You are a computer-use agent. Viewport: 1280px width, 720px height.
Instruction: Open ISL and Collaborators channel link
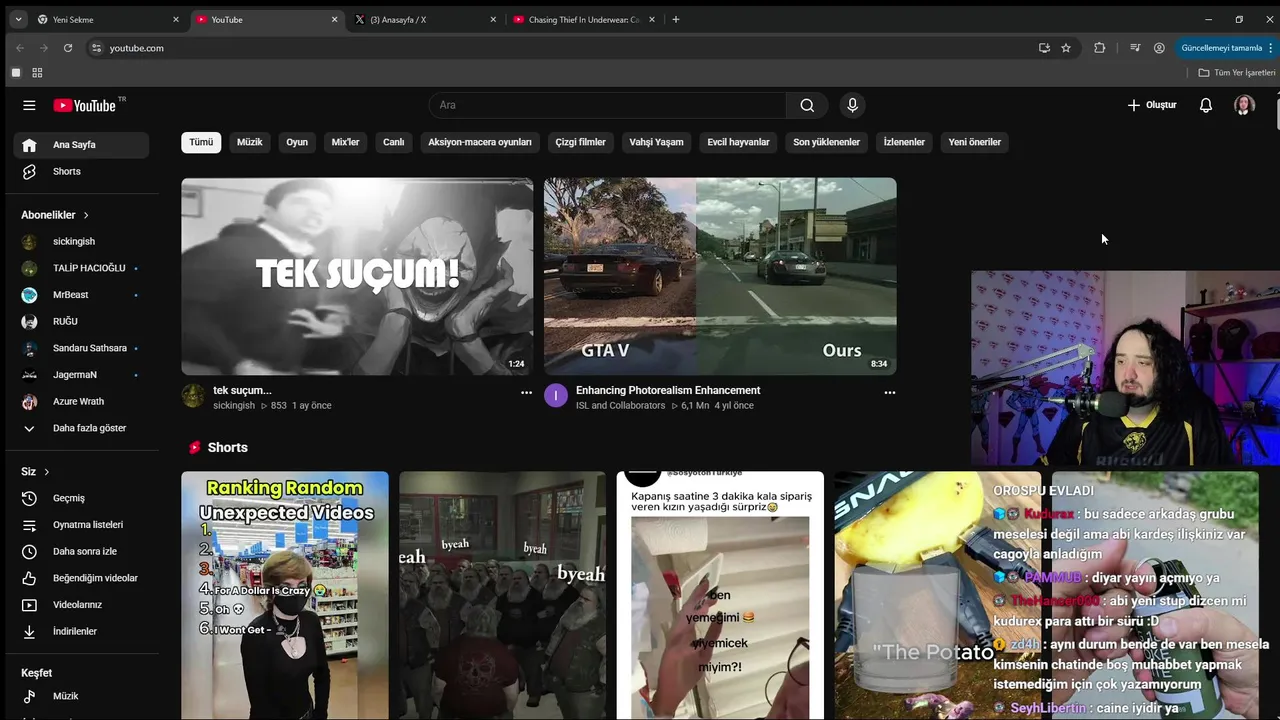coord(620,406)
